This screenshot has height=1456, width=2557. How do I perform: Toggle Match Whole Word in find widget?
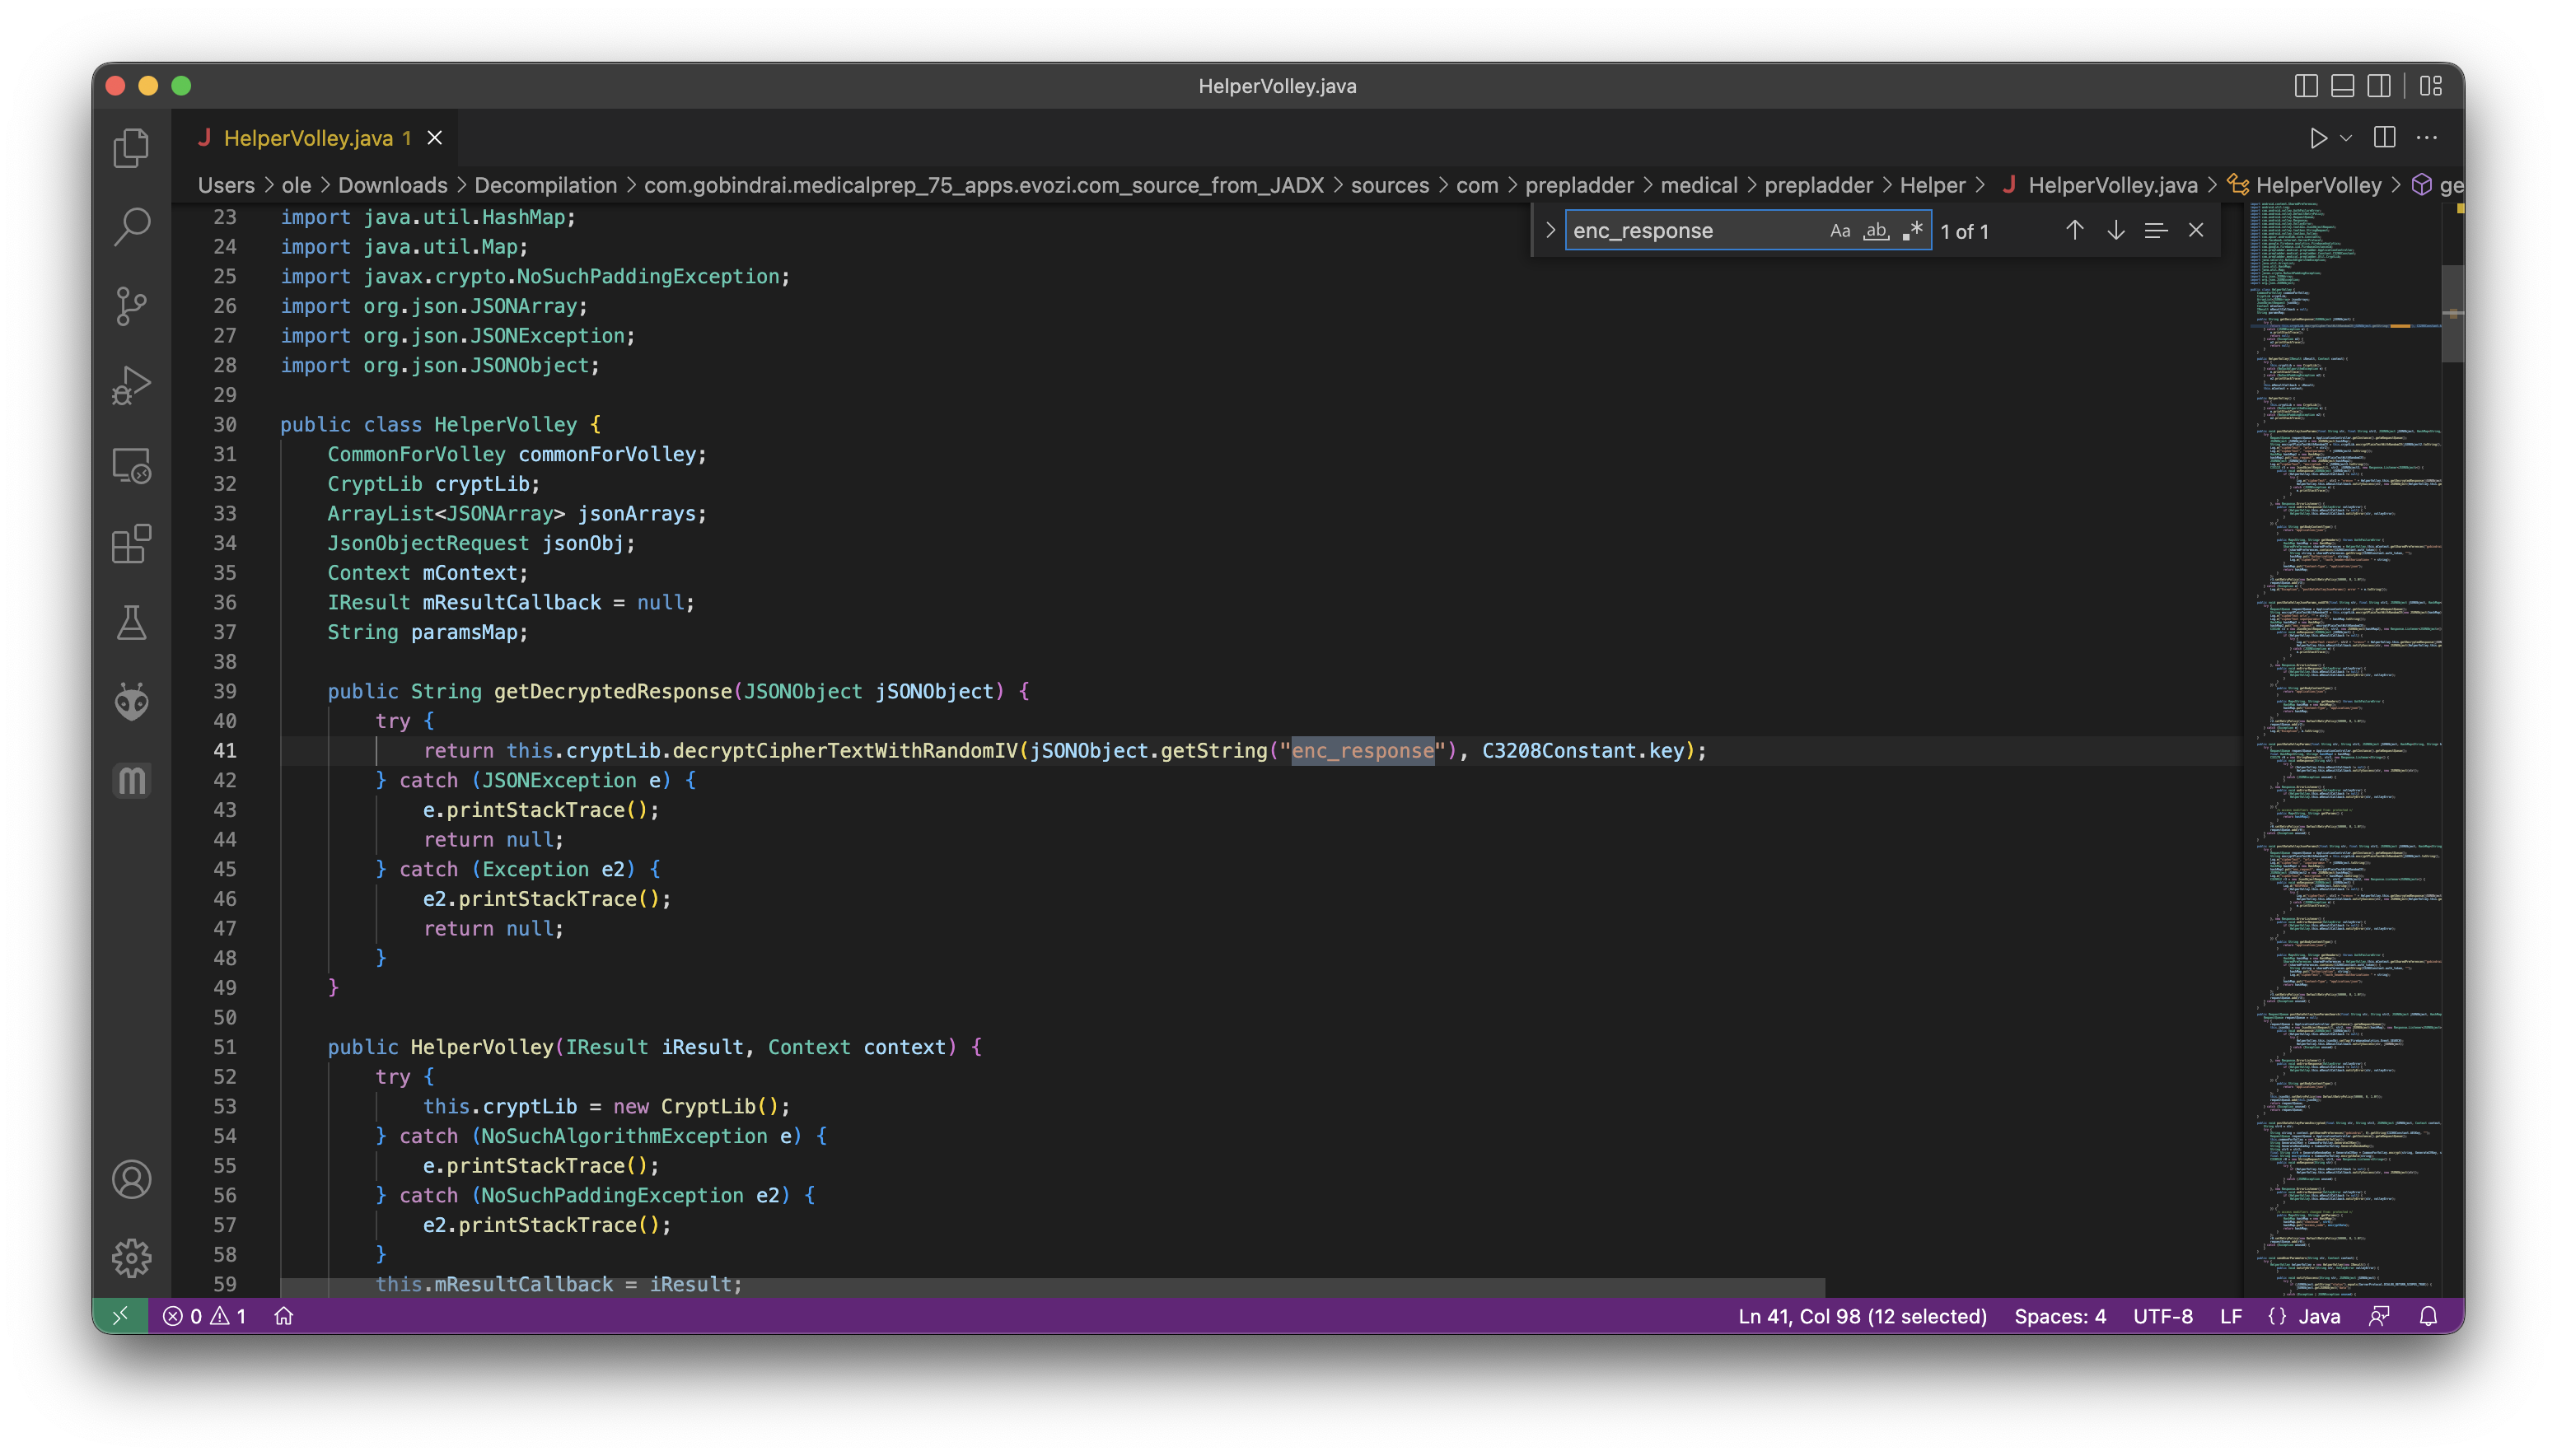(1876, 231)
